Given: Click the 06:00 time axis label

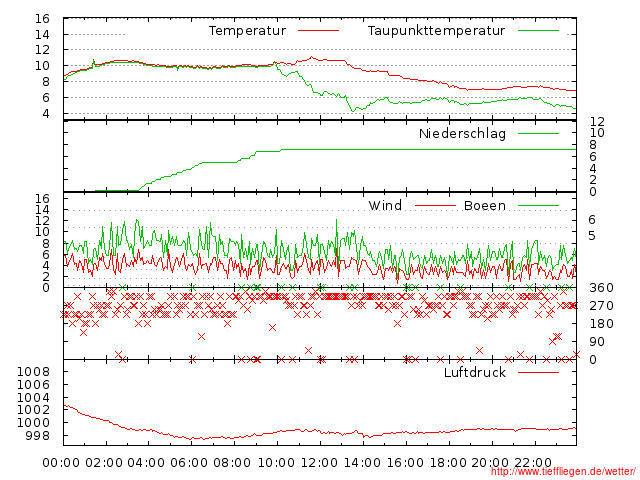Looking at the screenshot, I should pos(189,463).
